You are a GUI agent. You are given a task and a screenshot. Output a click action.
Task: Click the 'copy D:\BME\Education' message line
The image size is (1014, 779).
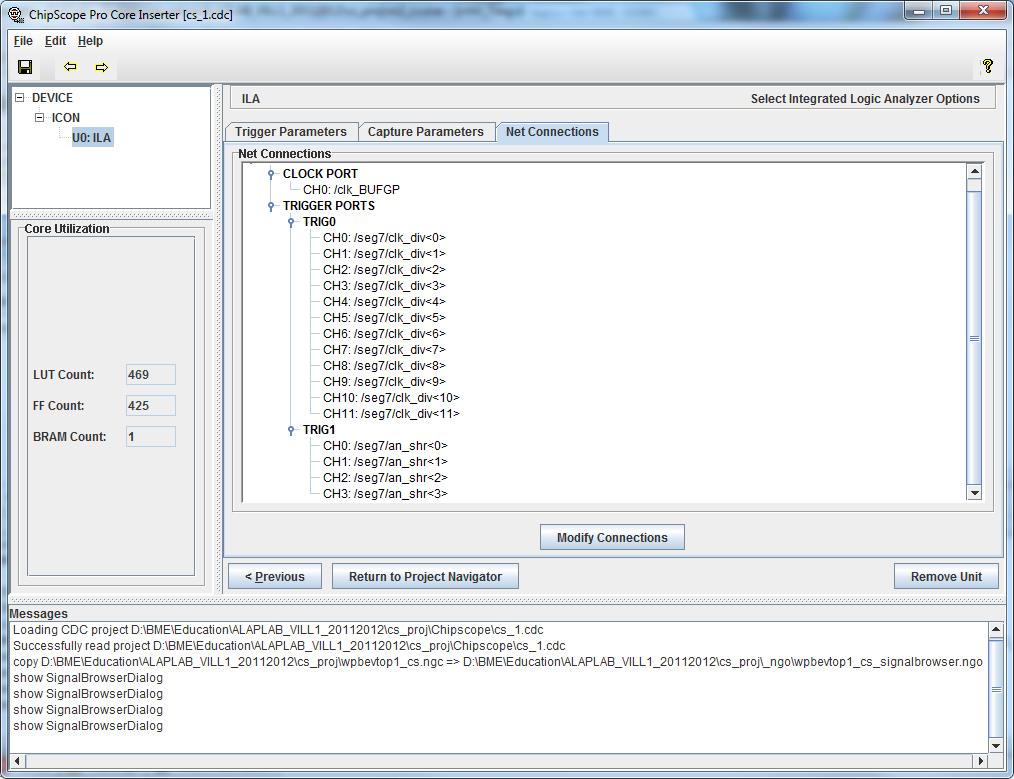[498, 661]
